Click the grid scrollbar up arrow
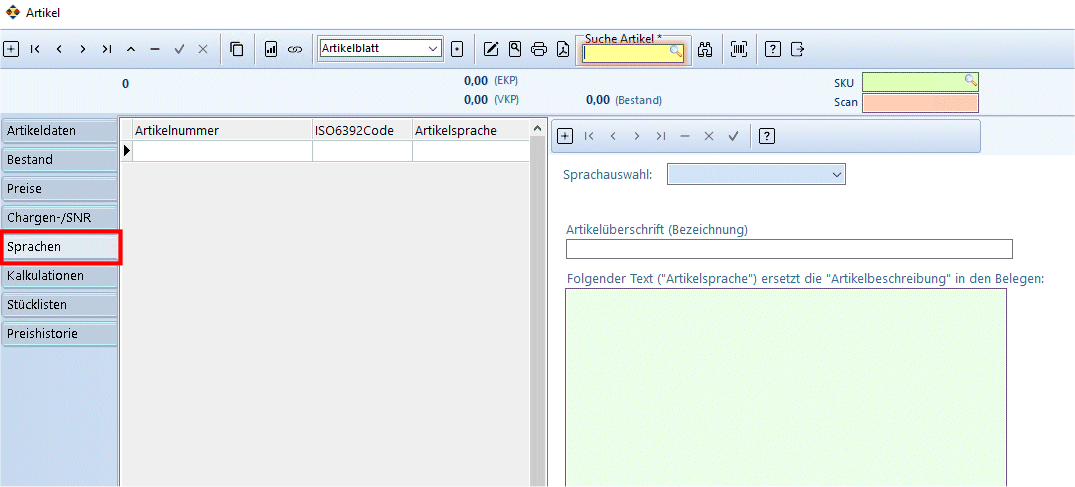 coord(538,128)
